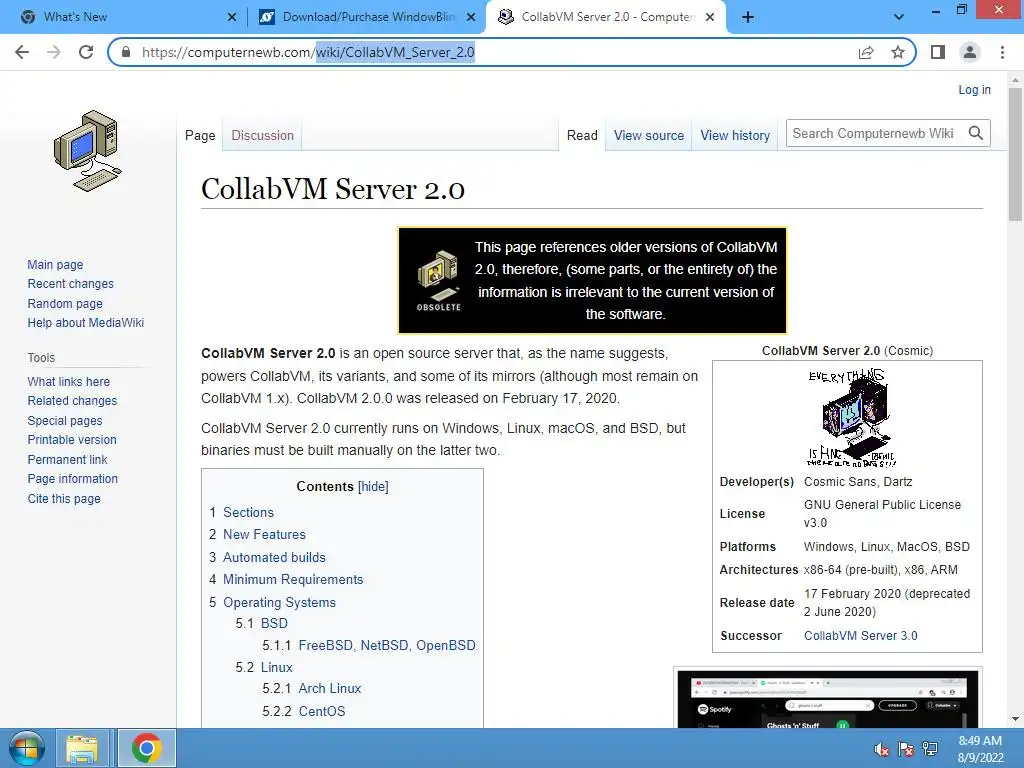Switch to the Download/Purchase WindowBlinds tab

pyautogui.click(x=367, y=17)
